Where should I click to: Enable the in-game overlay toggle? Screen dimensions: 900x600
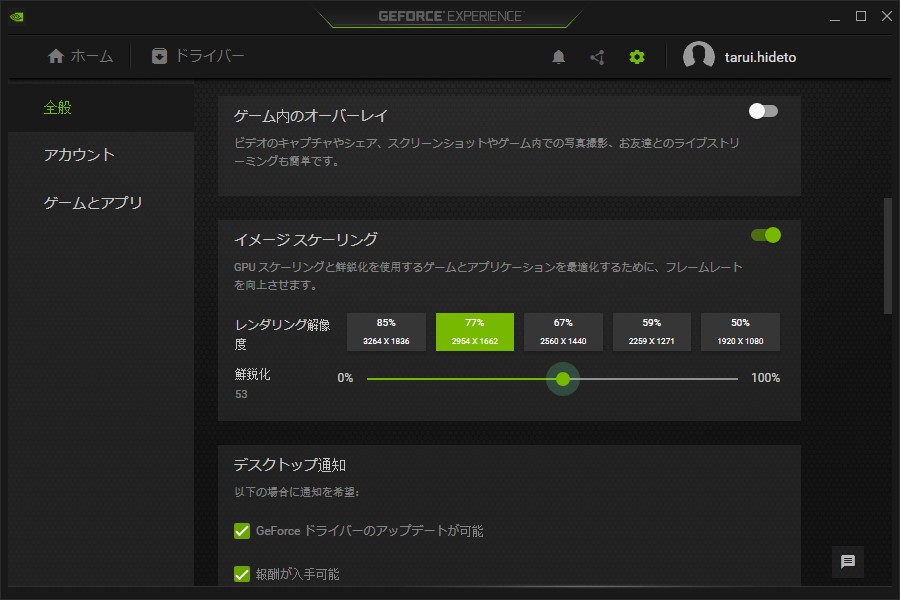[763, 112]
